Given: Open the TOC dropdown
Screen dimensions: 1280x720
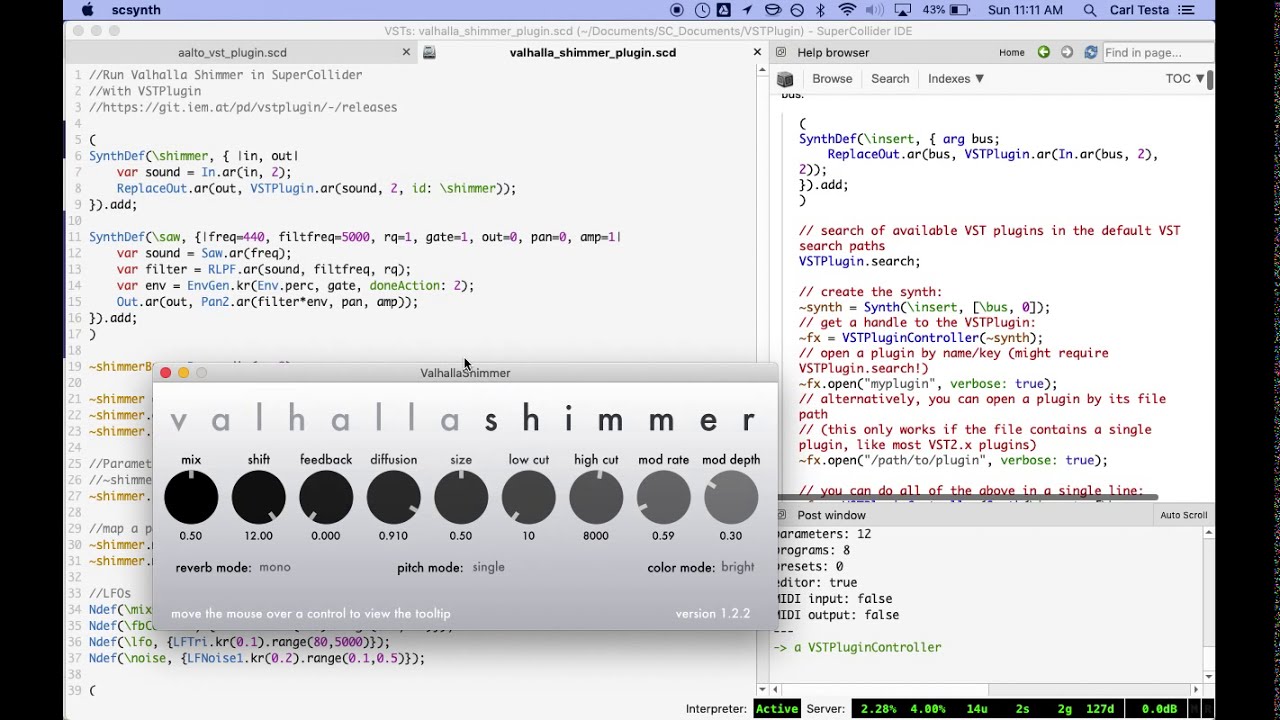Looking at the screenshot, I should [1184, 79].
